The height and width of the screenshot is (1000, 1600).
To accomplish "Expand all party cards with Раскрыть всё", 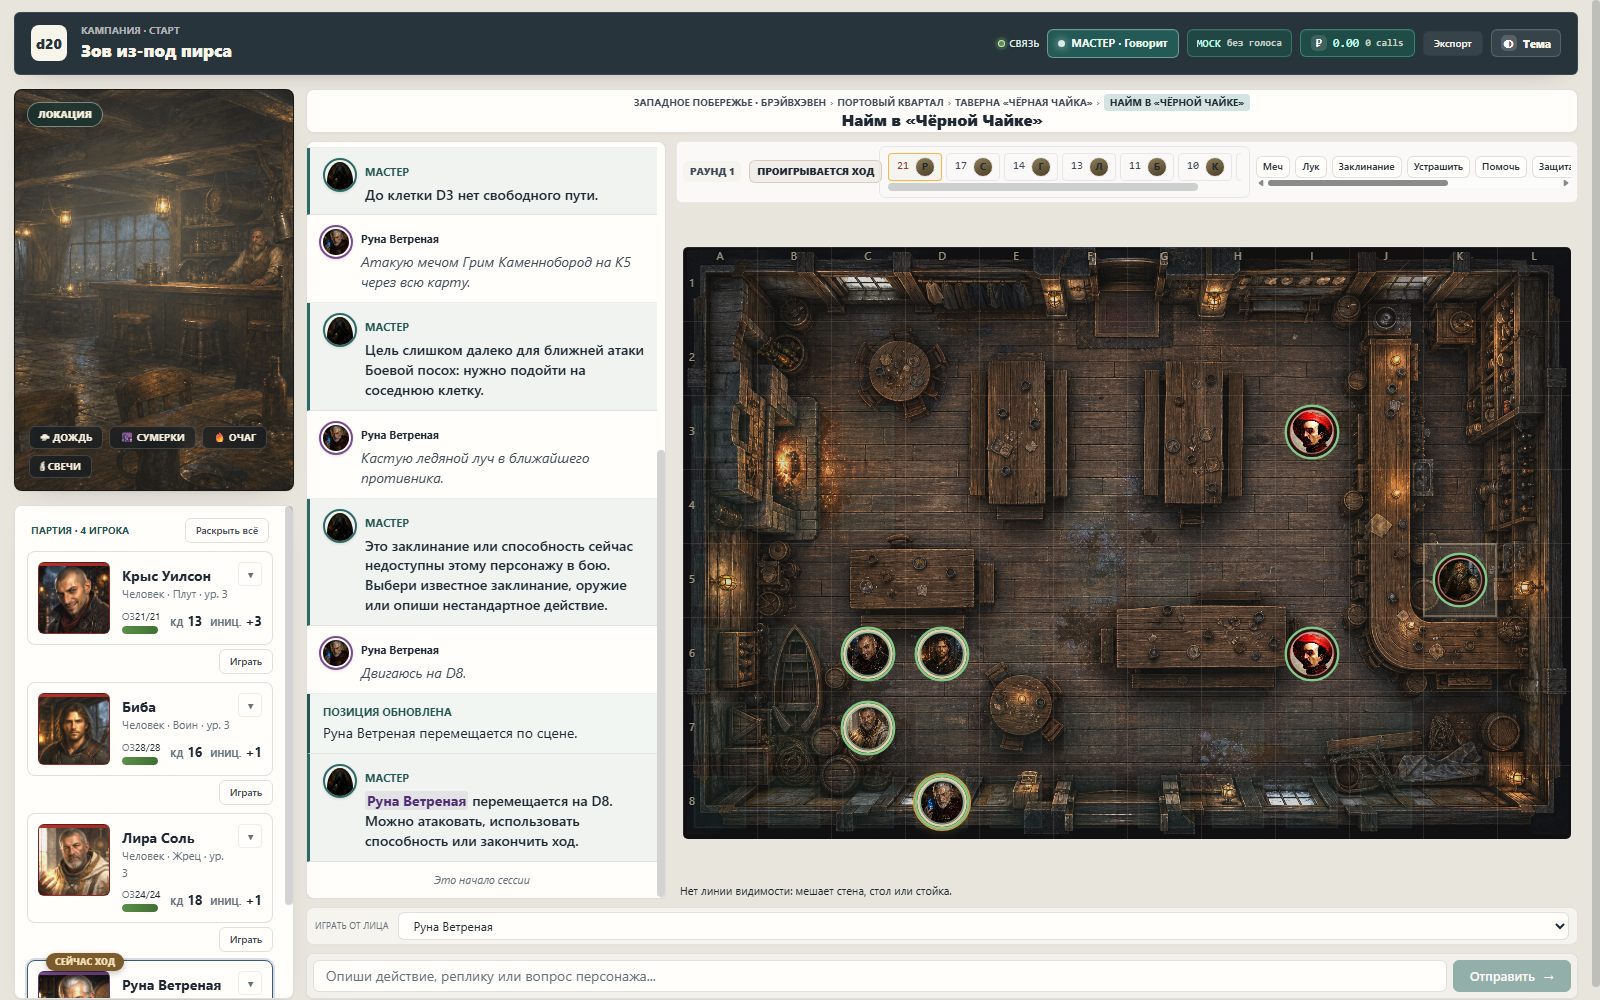I will pyautogui.click(x=227, y=531).
